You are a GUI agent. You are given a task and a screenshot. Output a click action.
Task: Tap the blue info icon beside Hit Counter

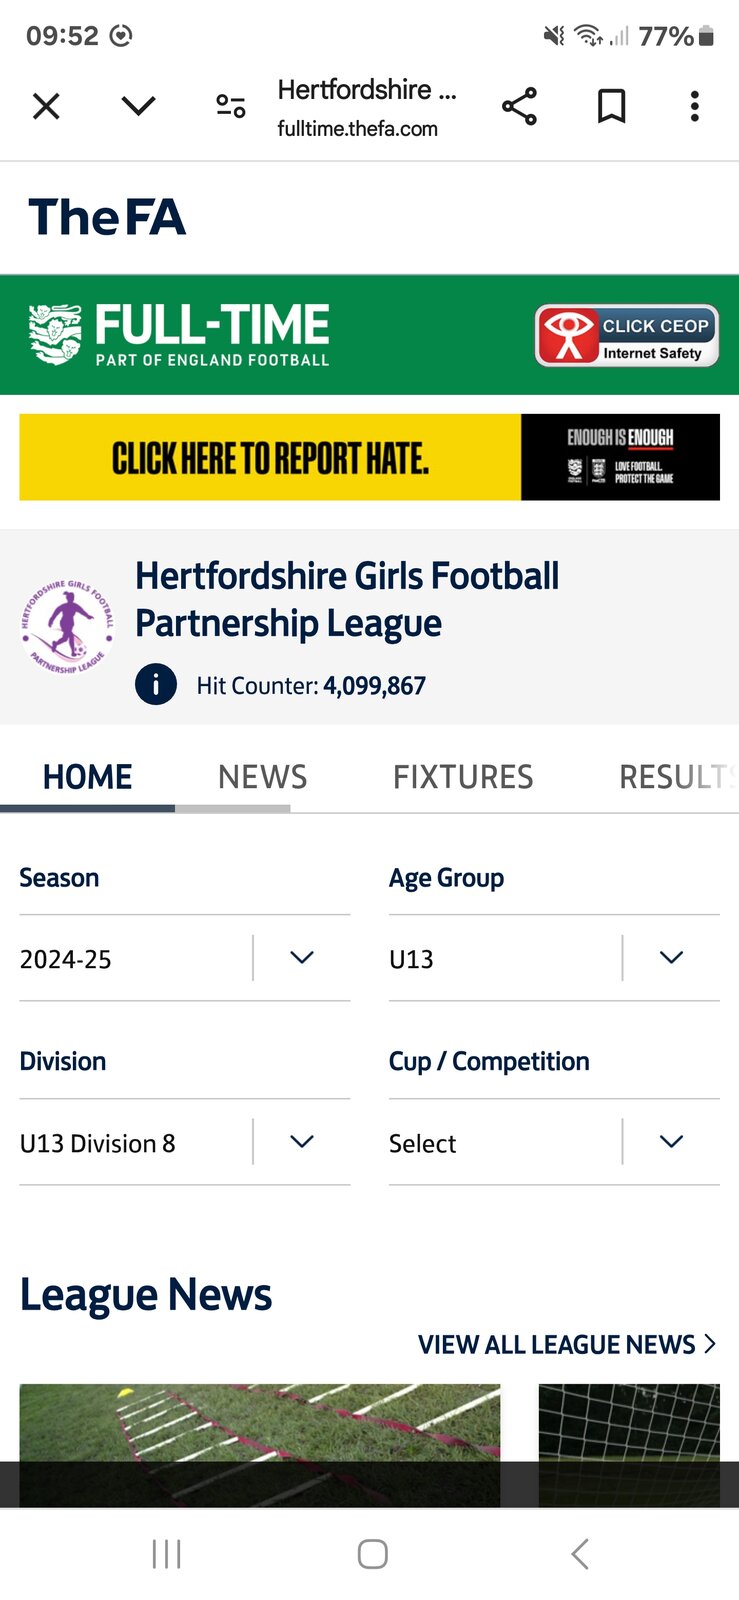(156, 685)
